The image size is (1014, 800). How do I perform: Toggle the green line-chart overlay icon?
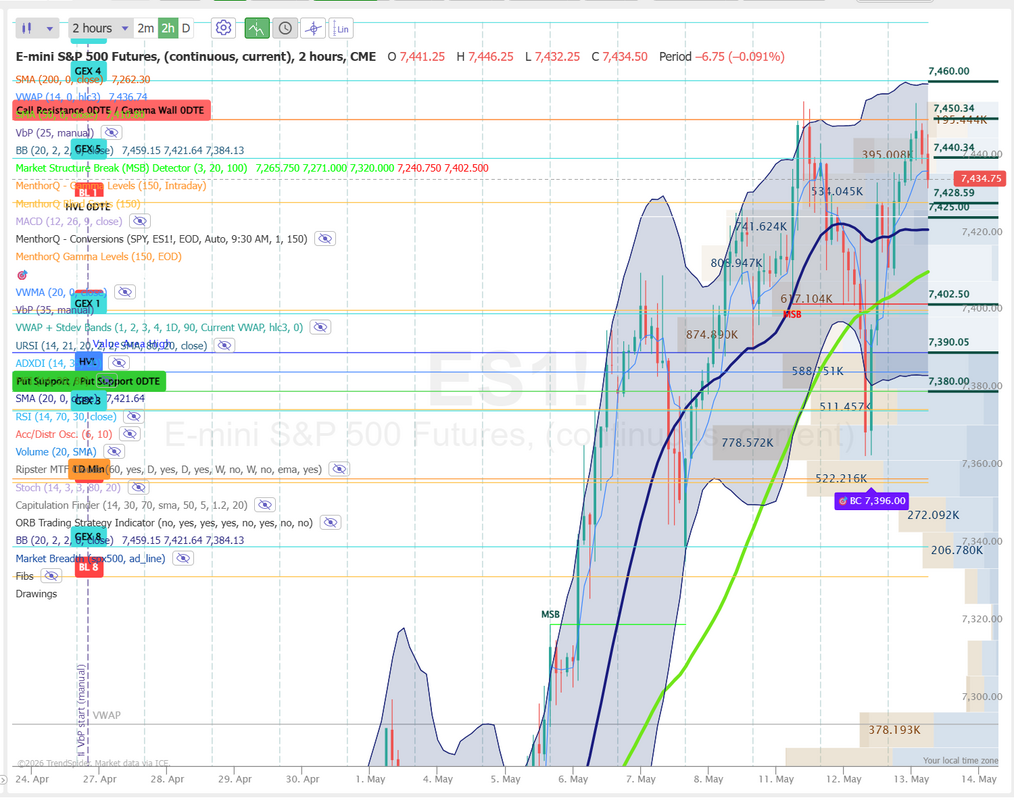(x=257, y=28)
